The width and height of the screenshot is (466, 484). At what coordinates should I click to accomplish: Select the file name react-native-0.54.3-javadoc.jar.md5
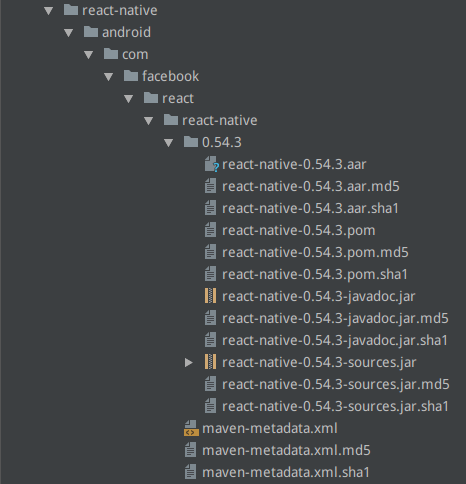pos(335,319)
